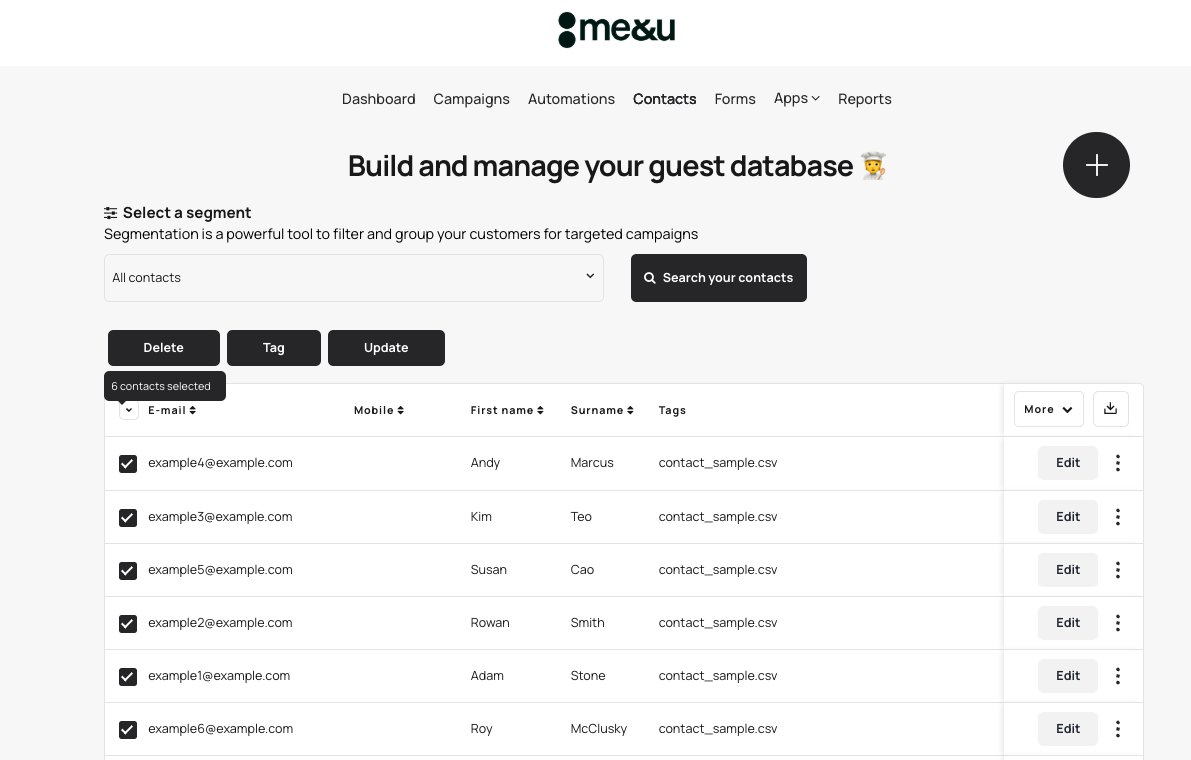Uncheck the checkbox for example2@example.com
1191x760 pixels.
coord(128,623)
